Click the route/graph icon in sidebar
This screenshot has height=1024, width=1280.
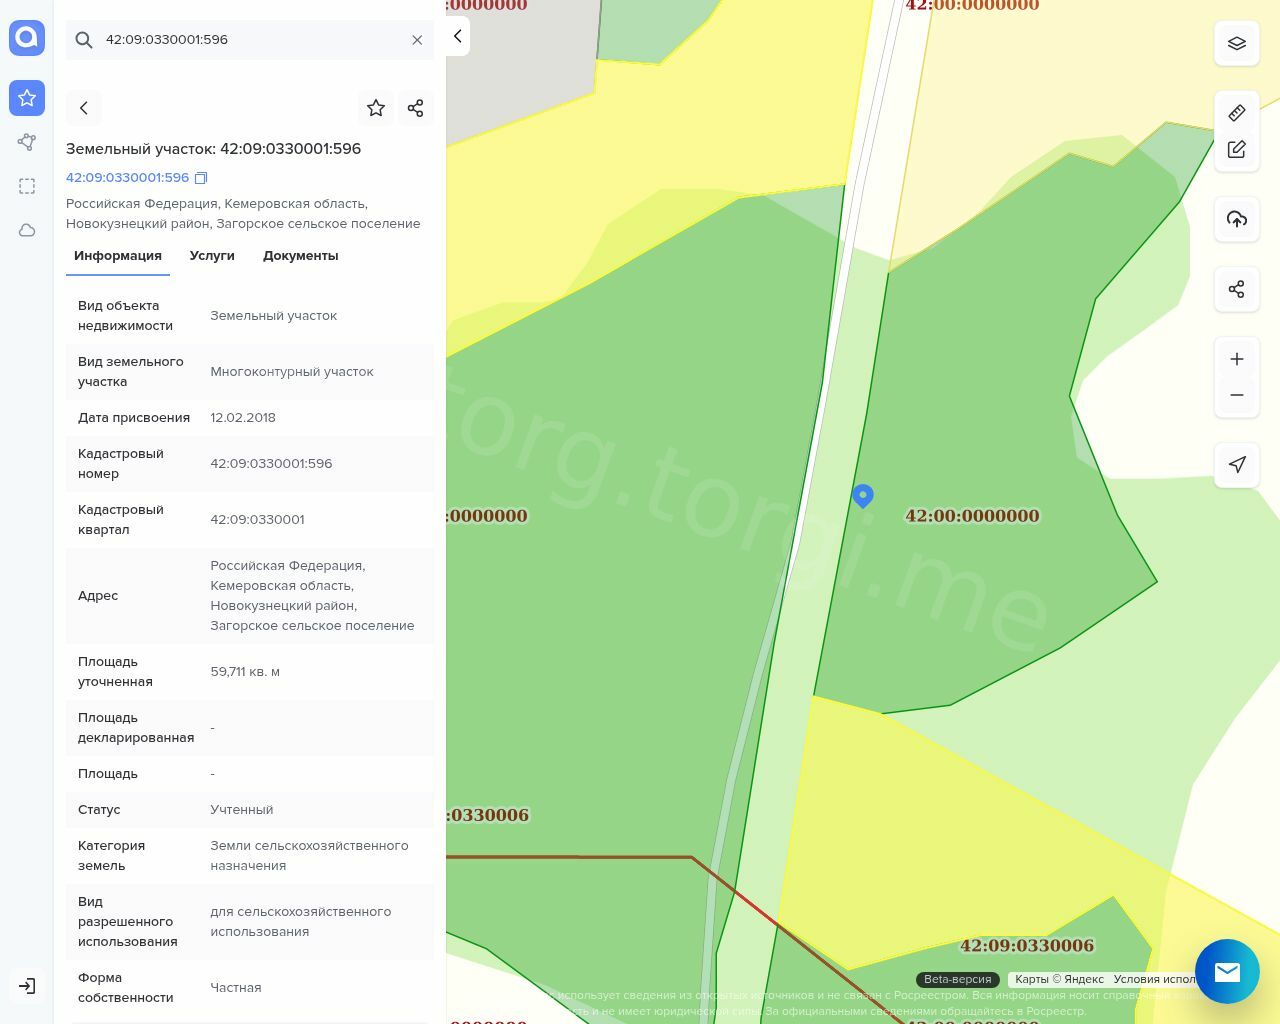[27, 142]
